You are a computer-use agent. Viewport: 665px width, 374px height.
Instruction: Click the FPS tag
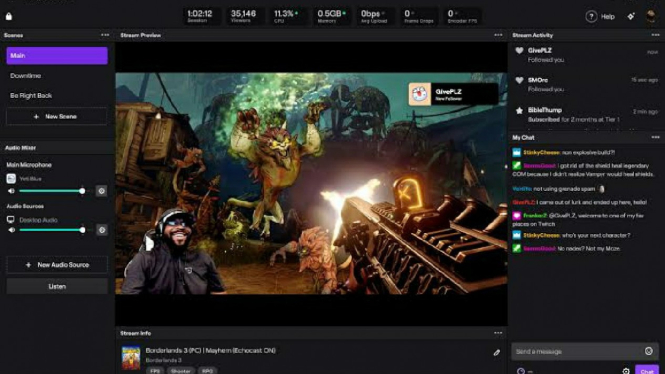[155, 371]
